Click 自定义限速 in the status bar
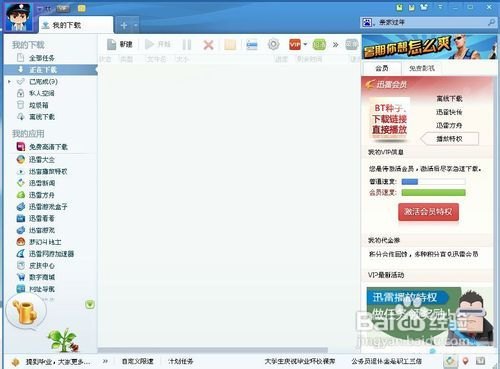Screen dimensions: 500x369 click(x=137, y=361)
